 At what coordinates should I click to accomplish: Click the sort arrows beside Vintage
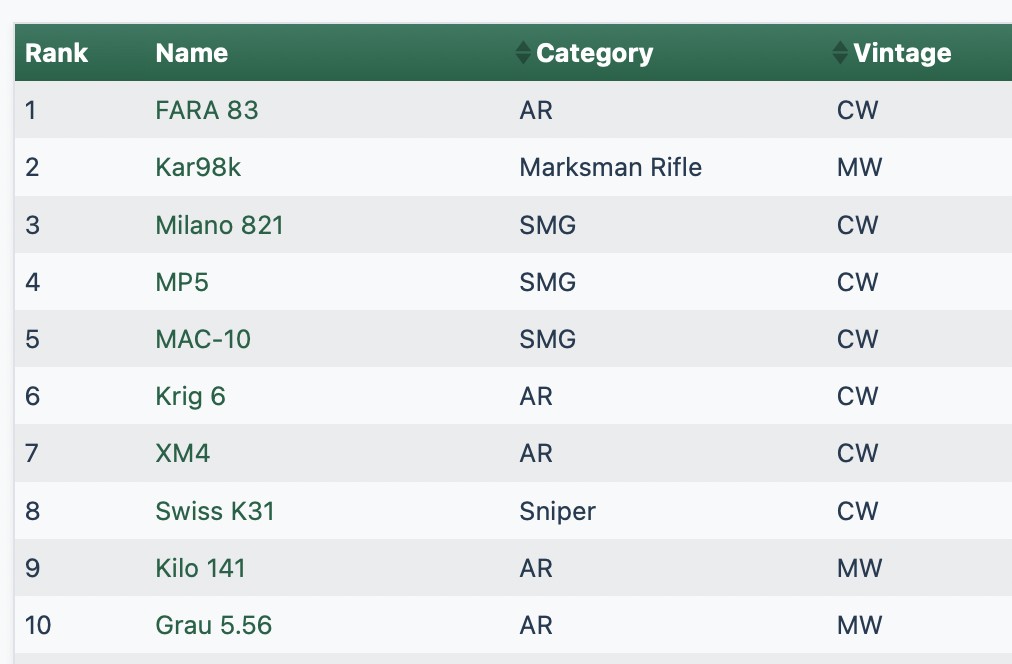click(x=840, y=53)
